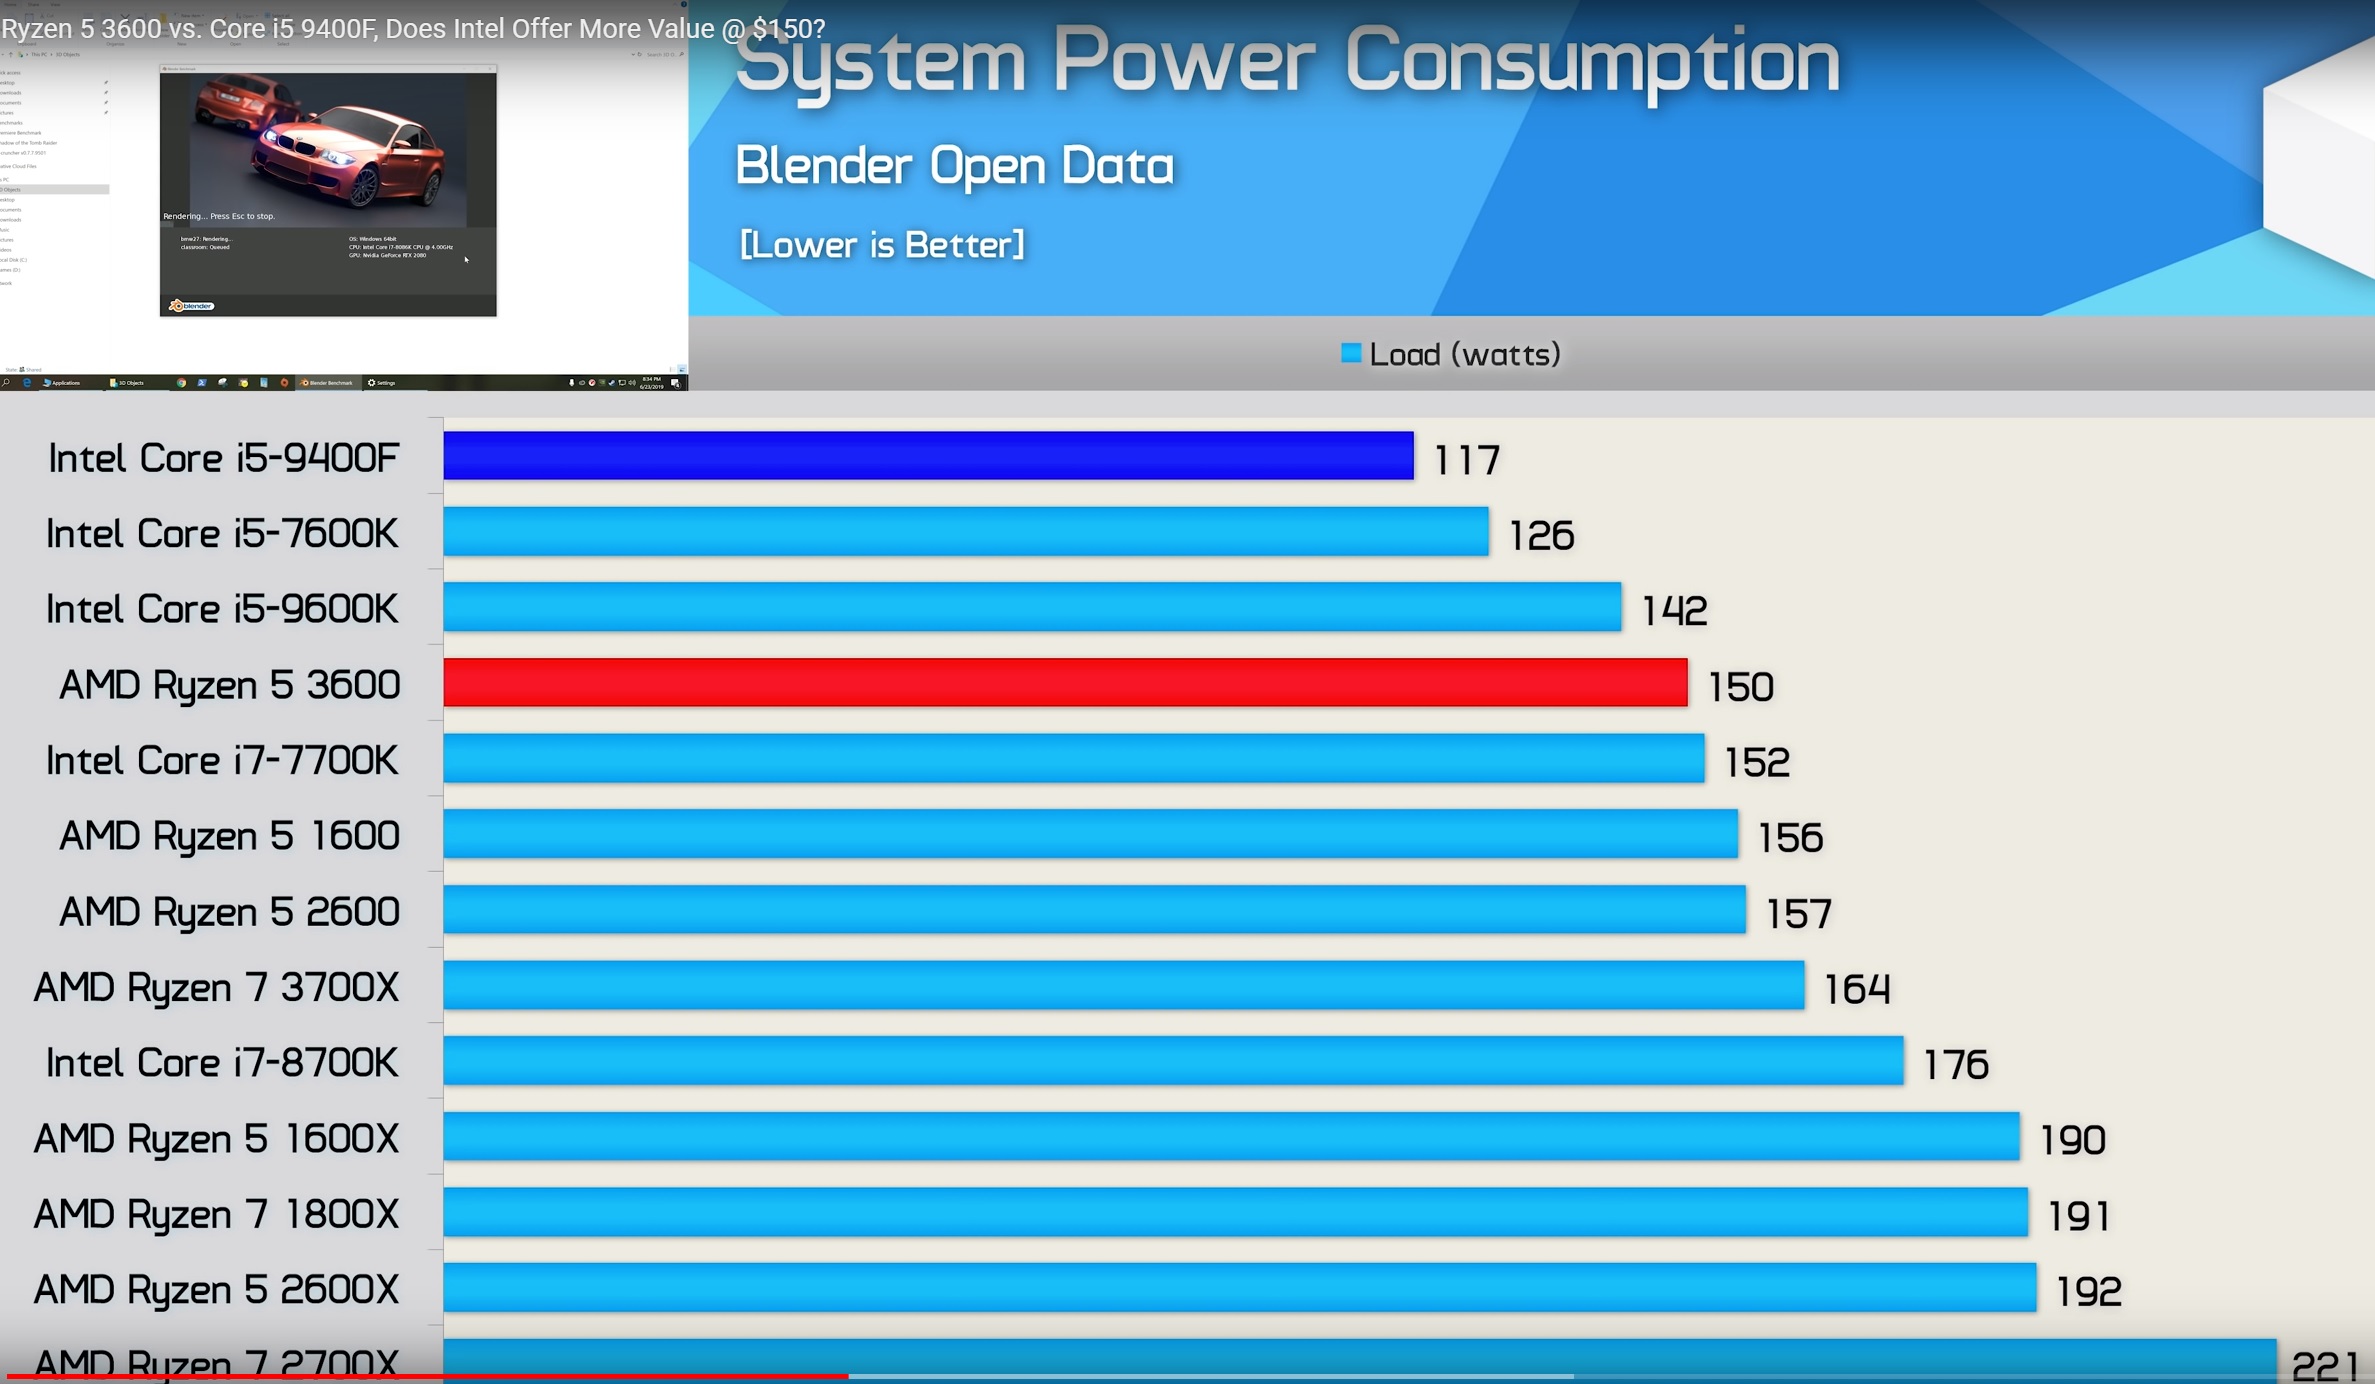Click the dark blue Core i5-9400F bar
The height and width of the screenshot is (1384, 2375).
[928, 456]
